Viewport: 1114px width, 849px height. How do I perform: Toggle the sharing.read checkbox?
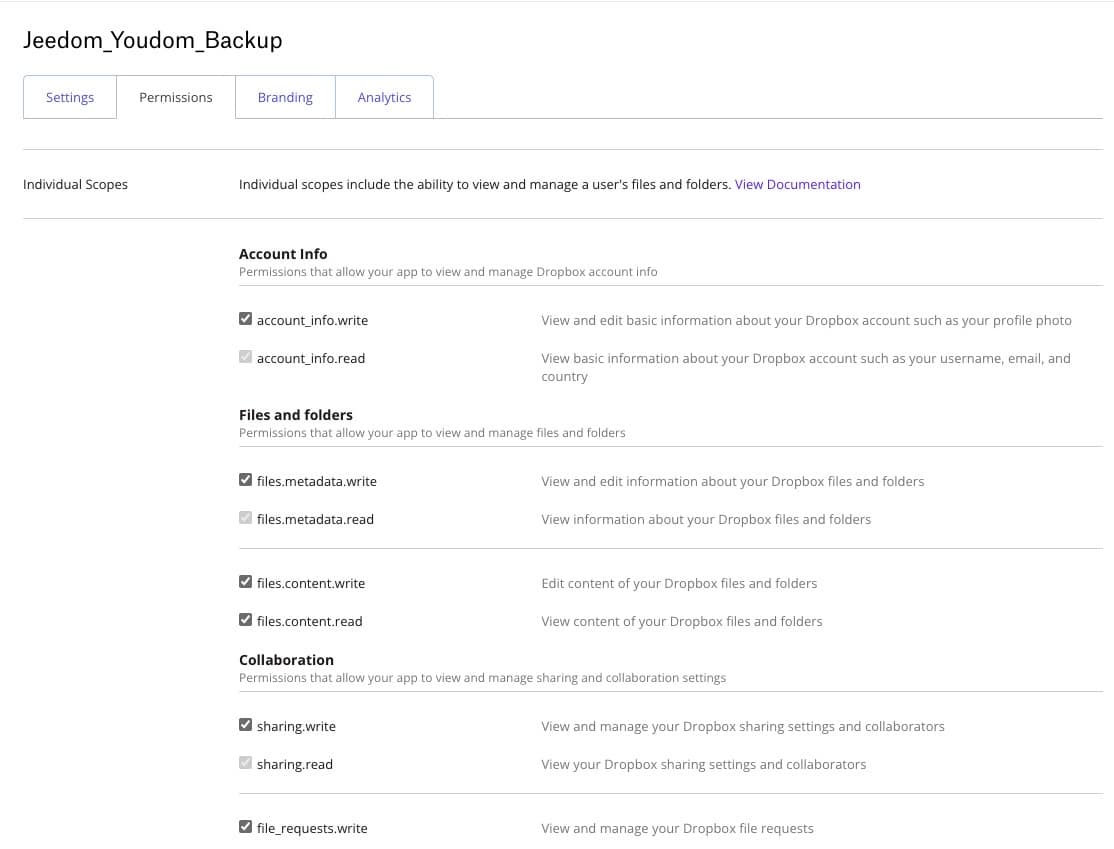[x=246, y=763]
